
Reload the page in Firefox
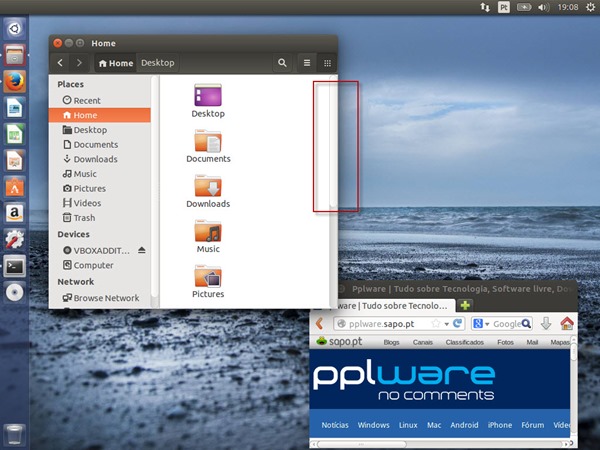[x=458, y=324]
